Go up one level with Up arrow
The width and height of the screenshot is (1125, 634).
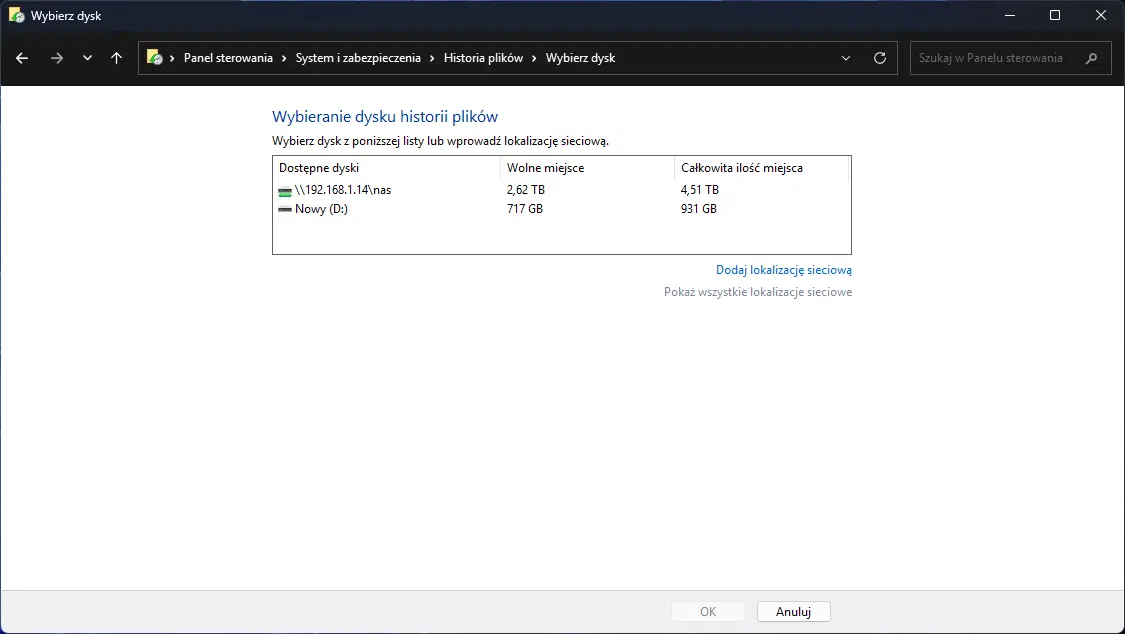tap(116, 58)
